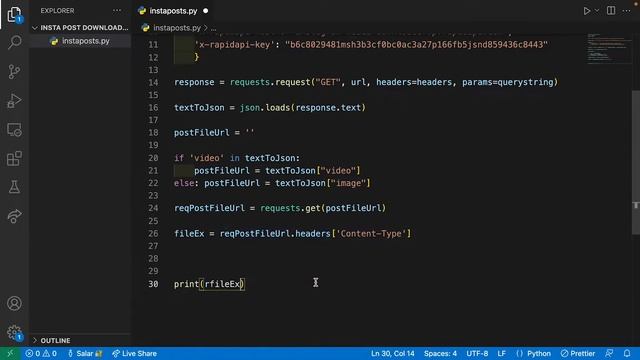Image resolution: width=640 pixels, height=360 pixels.
Task: Change indentation via Spaces: 4
Action: tap(440, 353)
